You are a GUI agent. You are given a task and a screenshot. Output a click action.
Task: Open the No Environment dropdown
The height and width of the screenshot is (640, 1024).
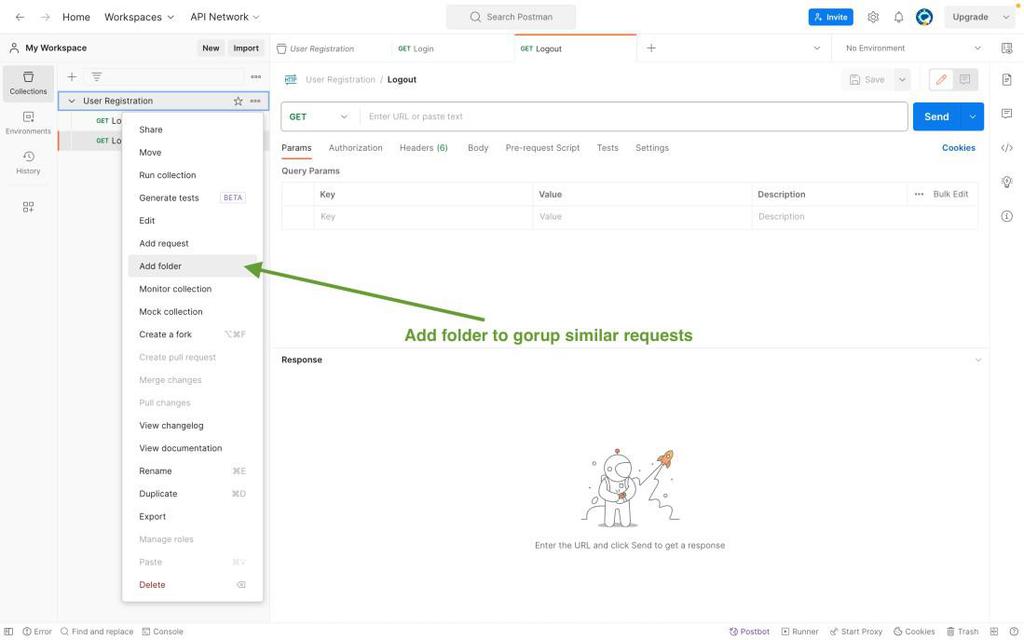tap(912, 48)
